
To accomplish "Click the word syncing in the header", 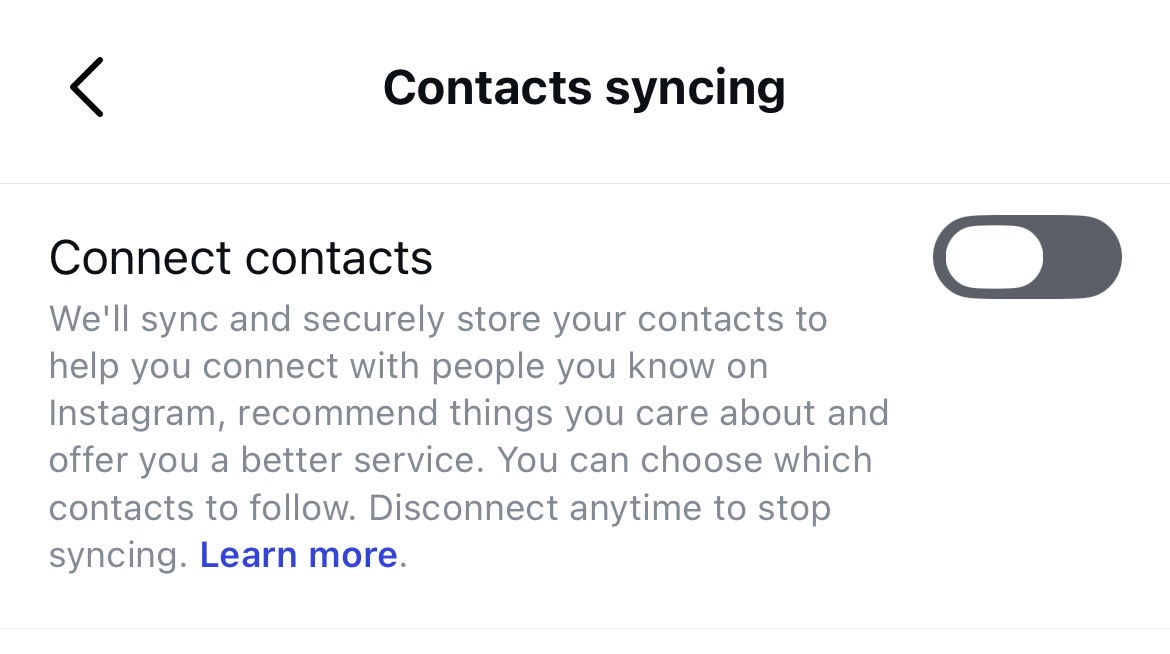I will point(696,89).
